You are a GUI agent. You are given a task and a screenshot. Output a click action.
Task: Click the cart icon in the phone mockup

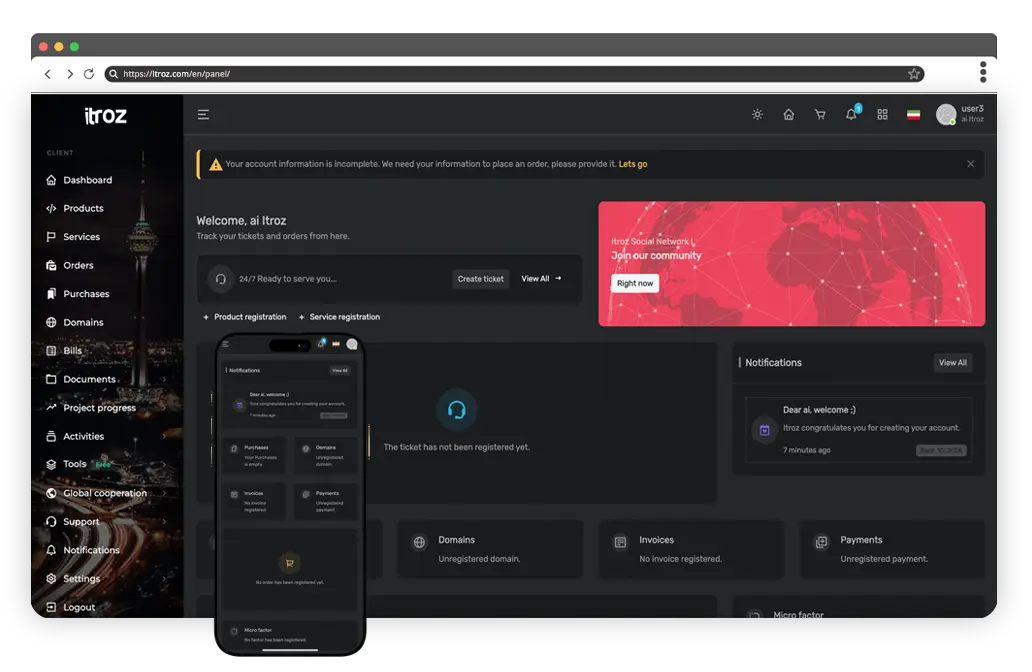pos(289,563)
